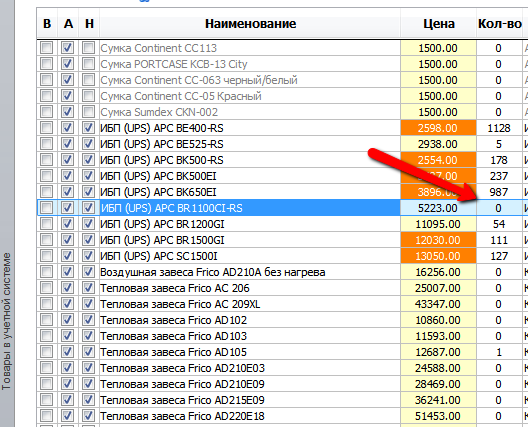
Task: Select row Тепловая завеса Frico AD103
Action: (x=250, y=336)
